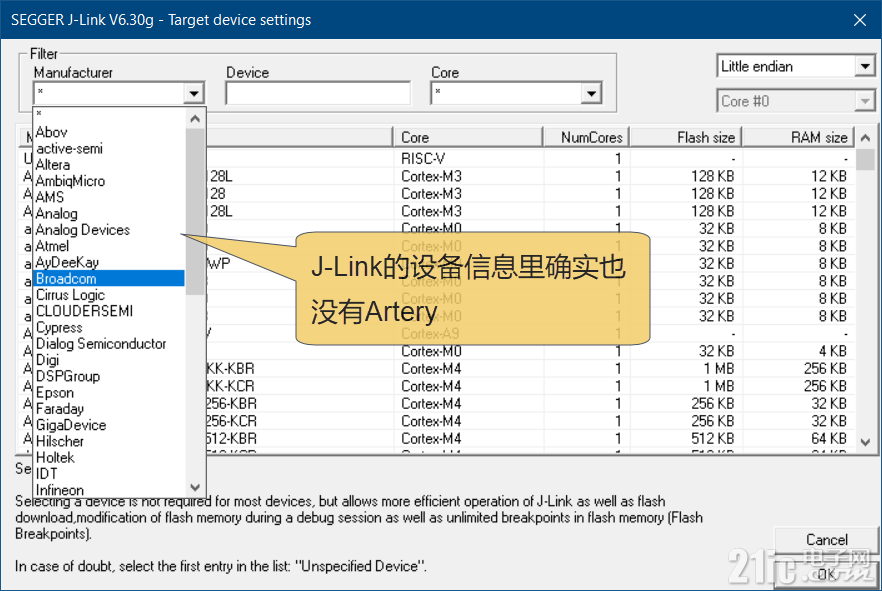The image size is (882, 591).
Task: Select AMS in manufacturer list
Action: (x=109, y=197)
